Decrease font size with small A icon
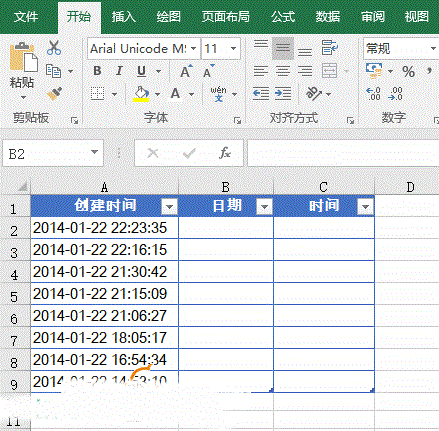This screenshot has width=439, height=431. tap(209, 71)
